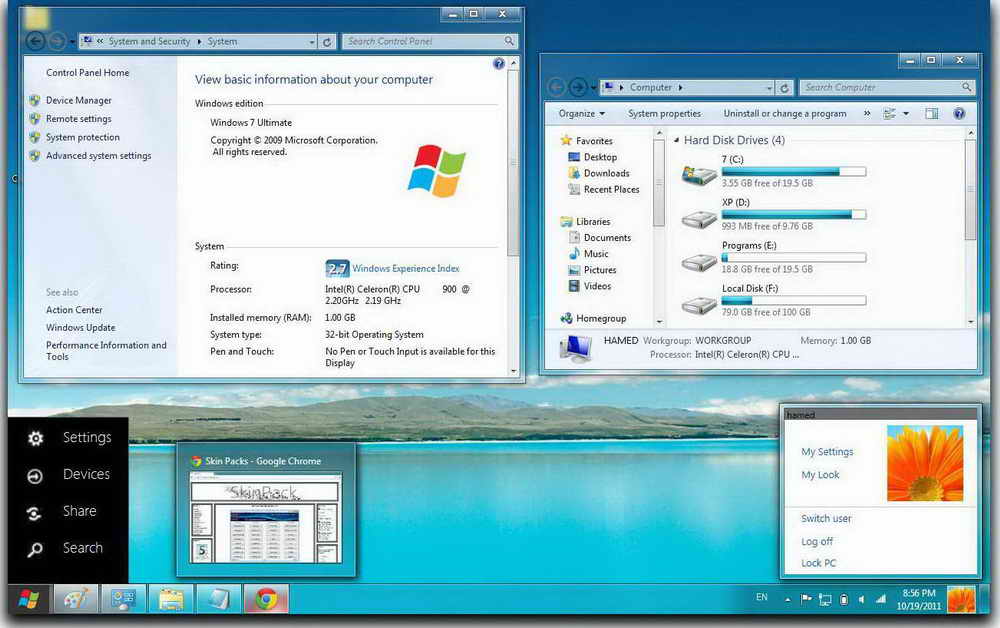The width and height of the screenshot is (1000, 628).
Task: Open System protection link
Action: [82, 138]
